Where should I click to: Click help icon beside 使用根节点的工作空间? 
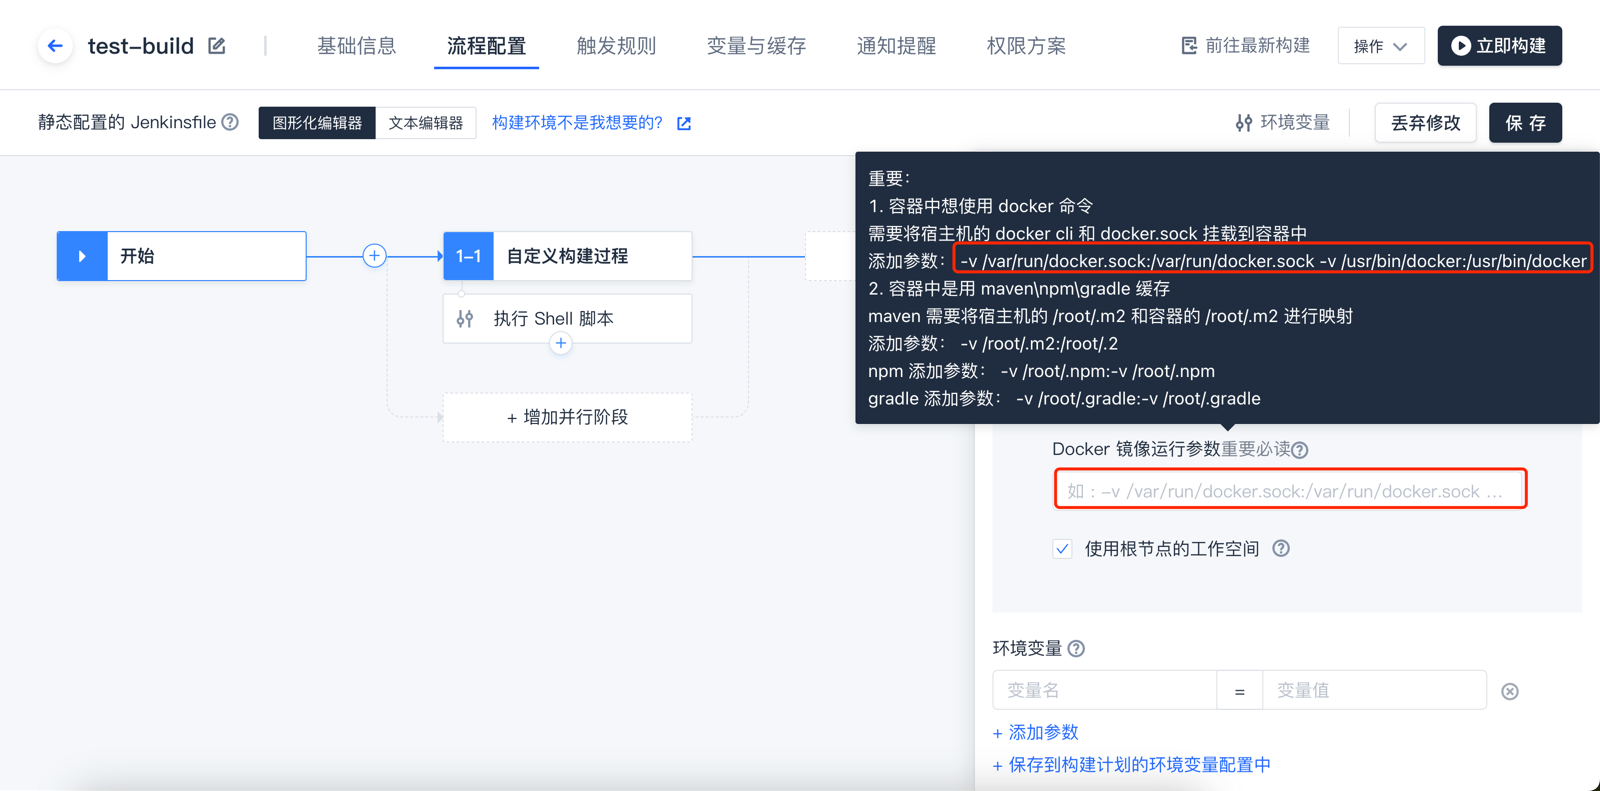pos(1281,548)
